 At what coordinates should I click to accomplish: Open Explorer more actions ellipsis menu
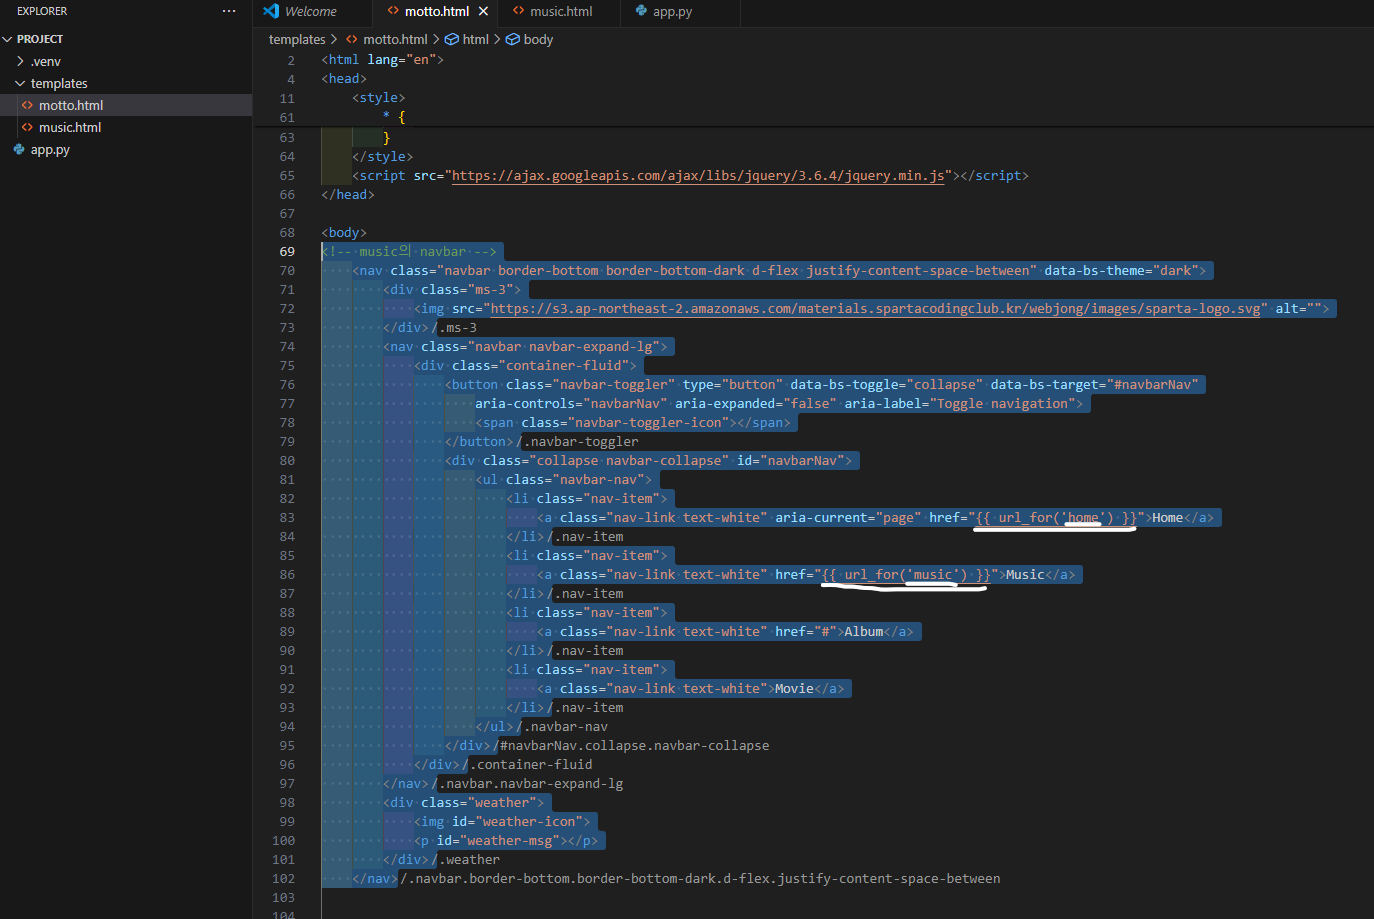coord(229,11)
